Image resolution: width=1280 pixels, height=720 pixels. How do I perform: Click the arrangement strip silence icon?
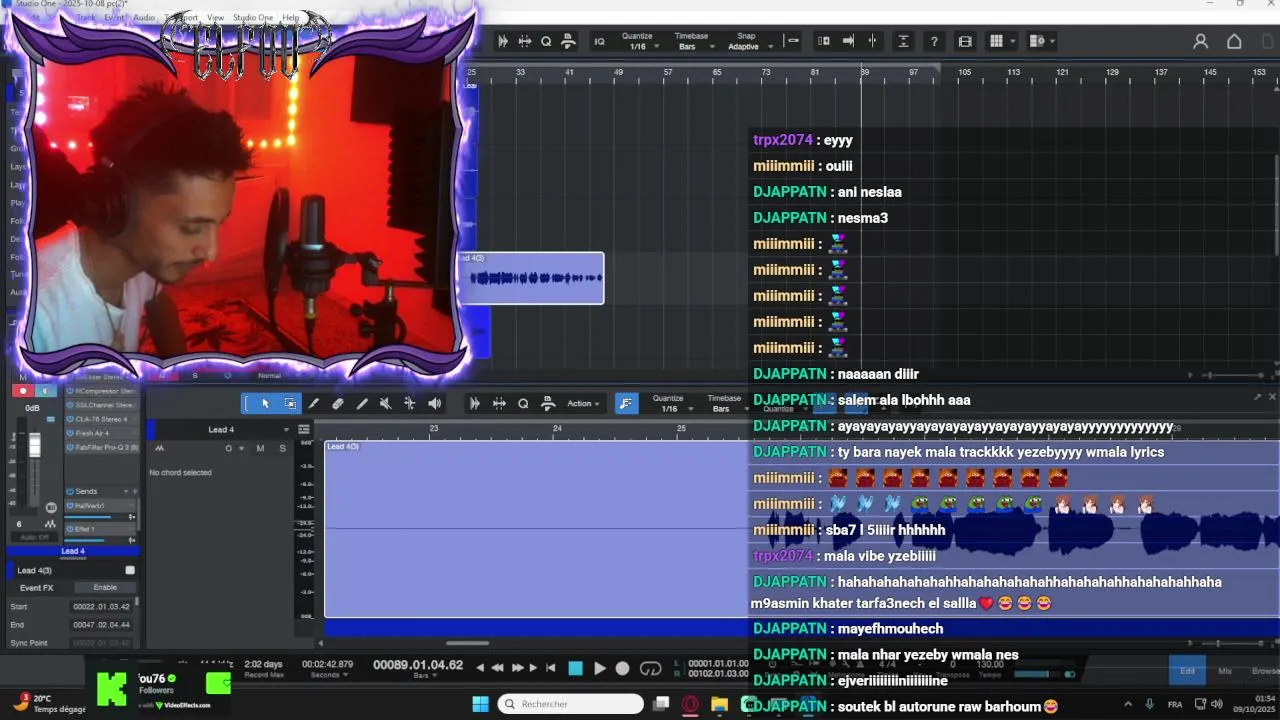coord(524,41)
